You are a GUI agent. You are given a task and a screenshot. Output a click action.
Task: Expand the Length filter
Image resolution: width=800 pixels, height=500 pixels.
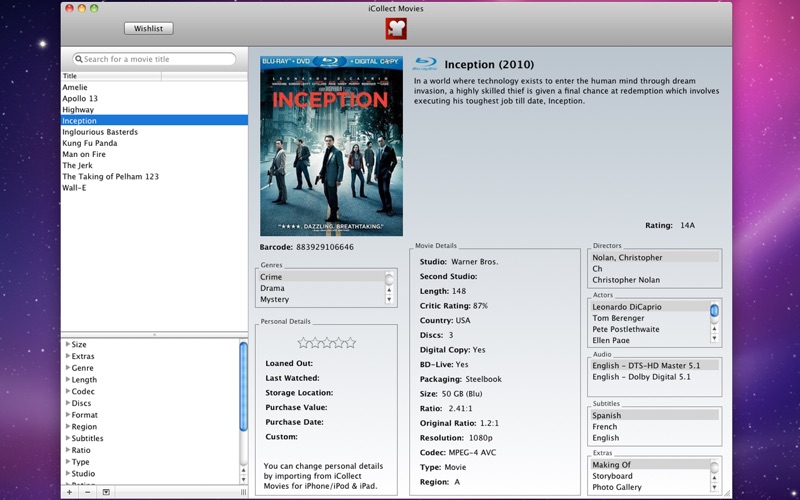pos(68,379)
